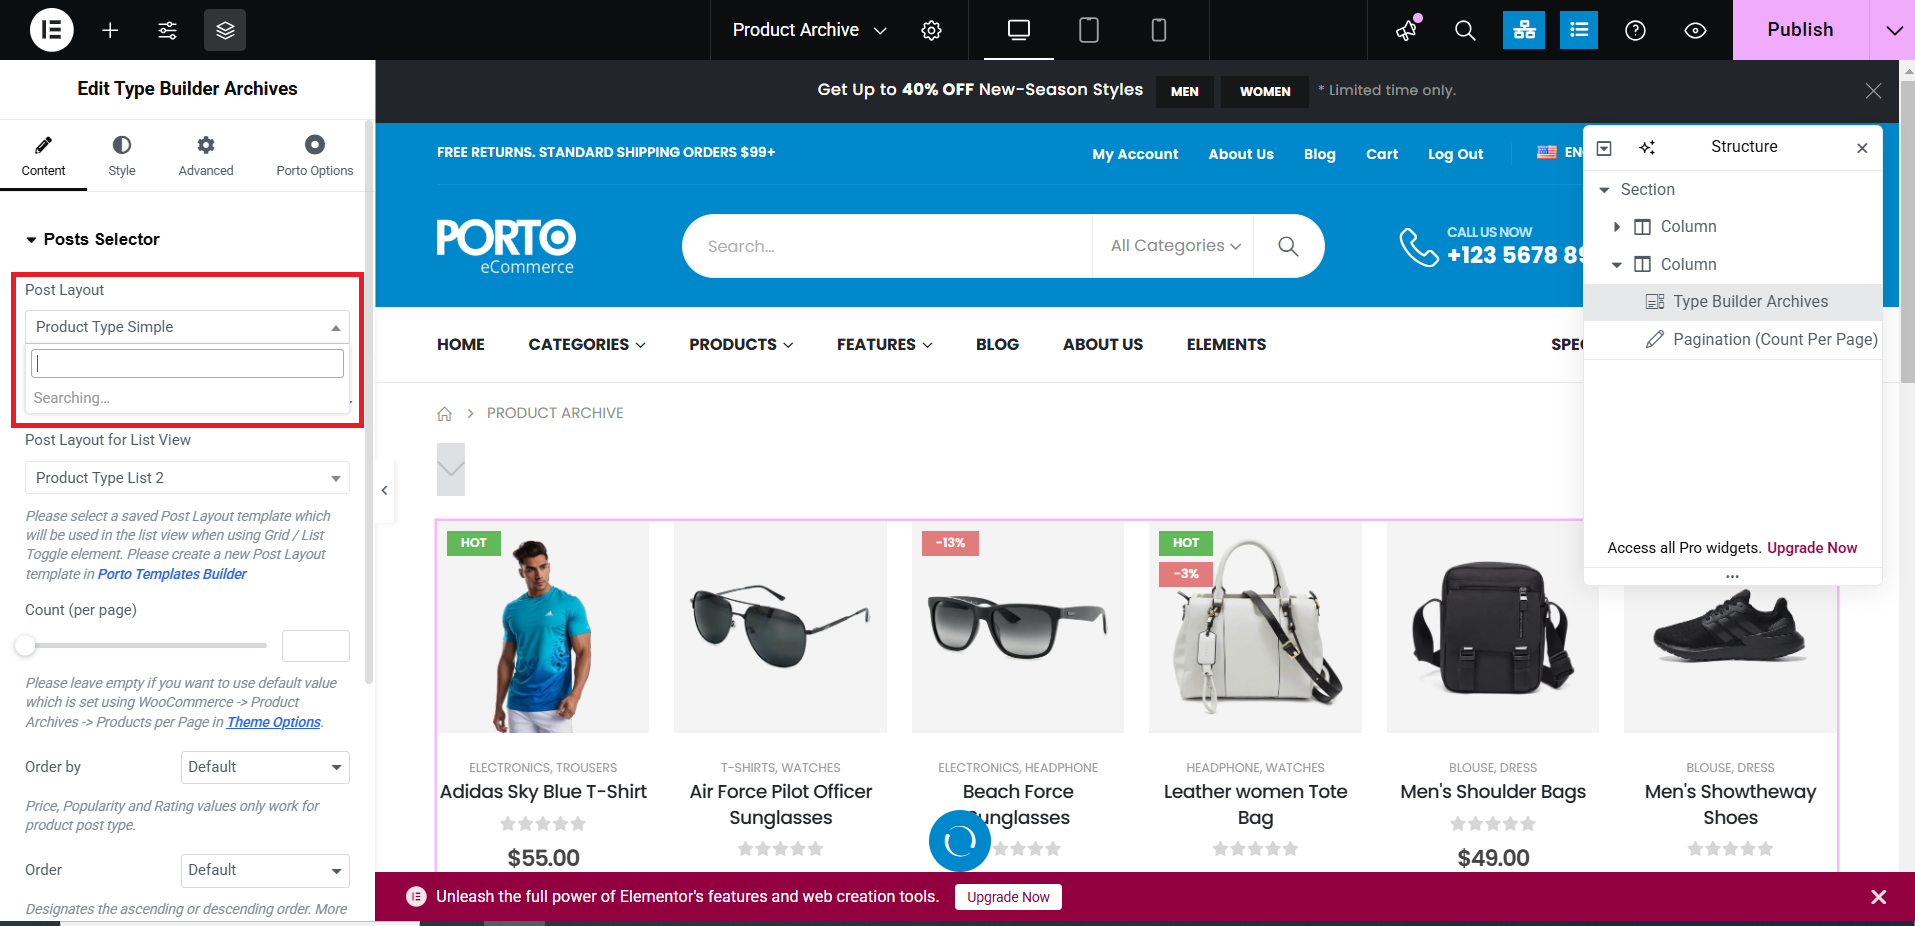Collapse all in Structure panel icon

[x=1604, y=148]
